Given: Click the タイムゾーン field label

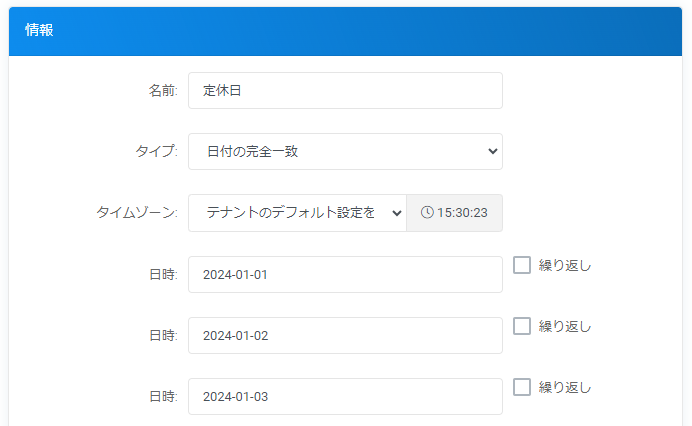Looking at the screenshot, I should [137, 213].
